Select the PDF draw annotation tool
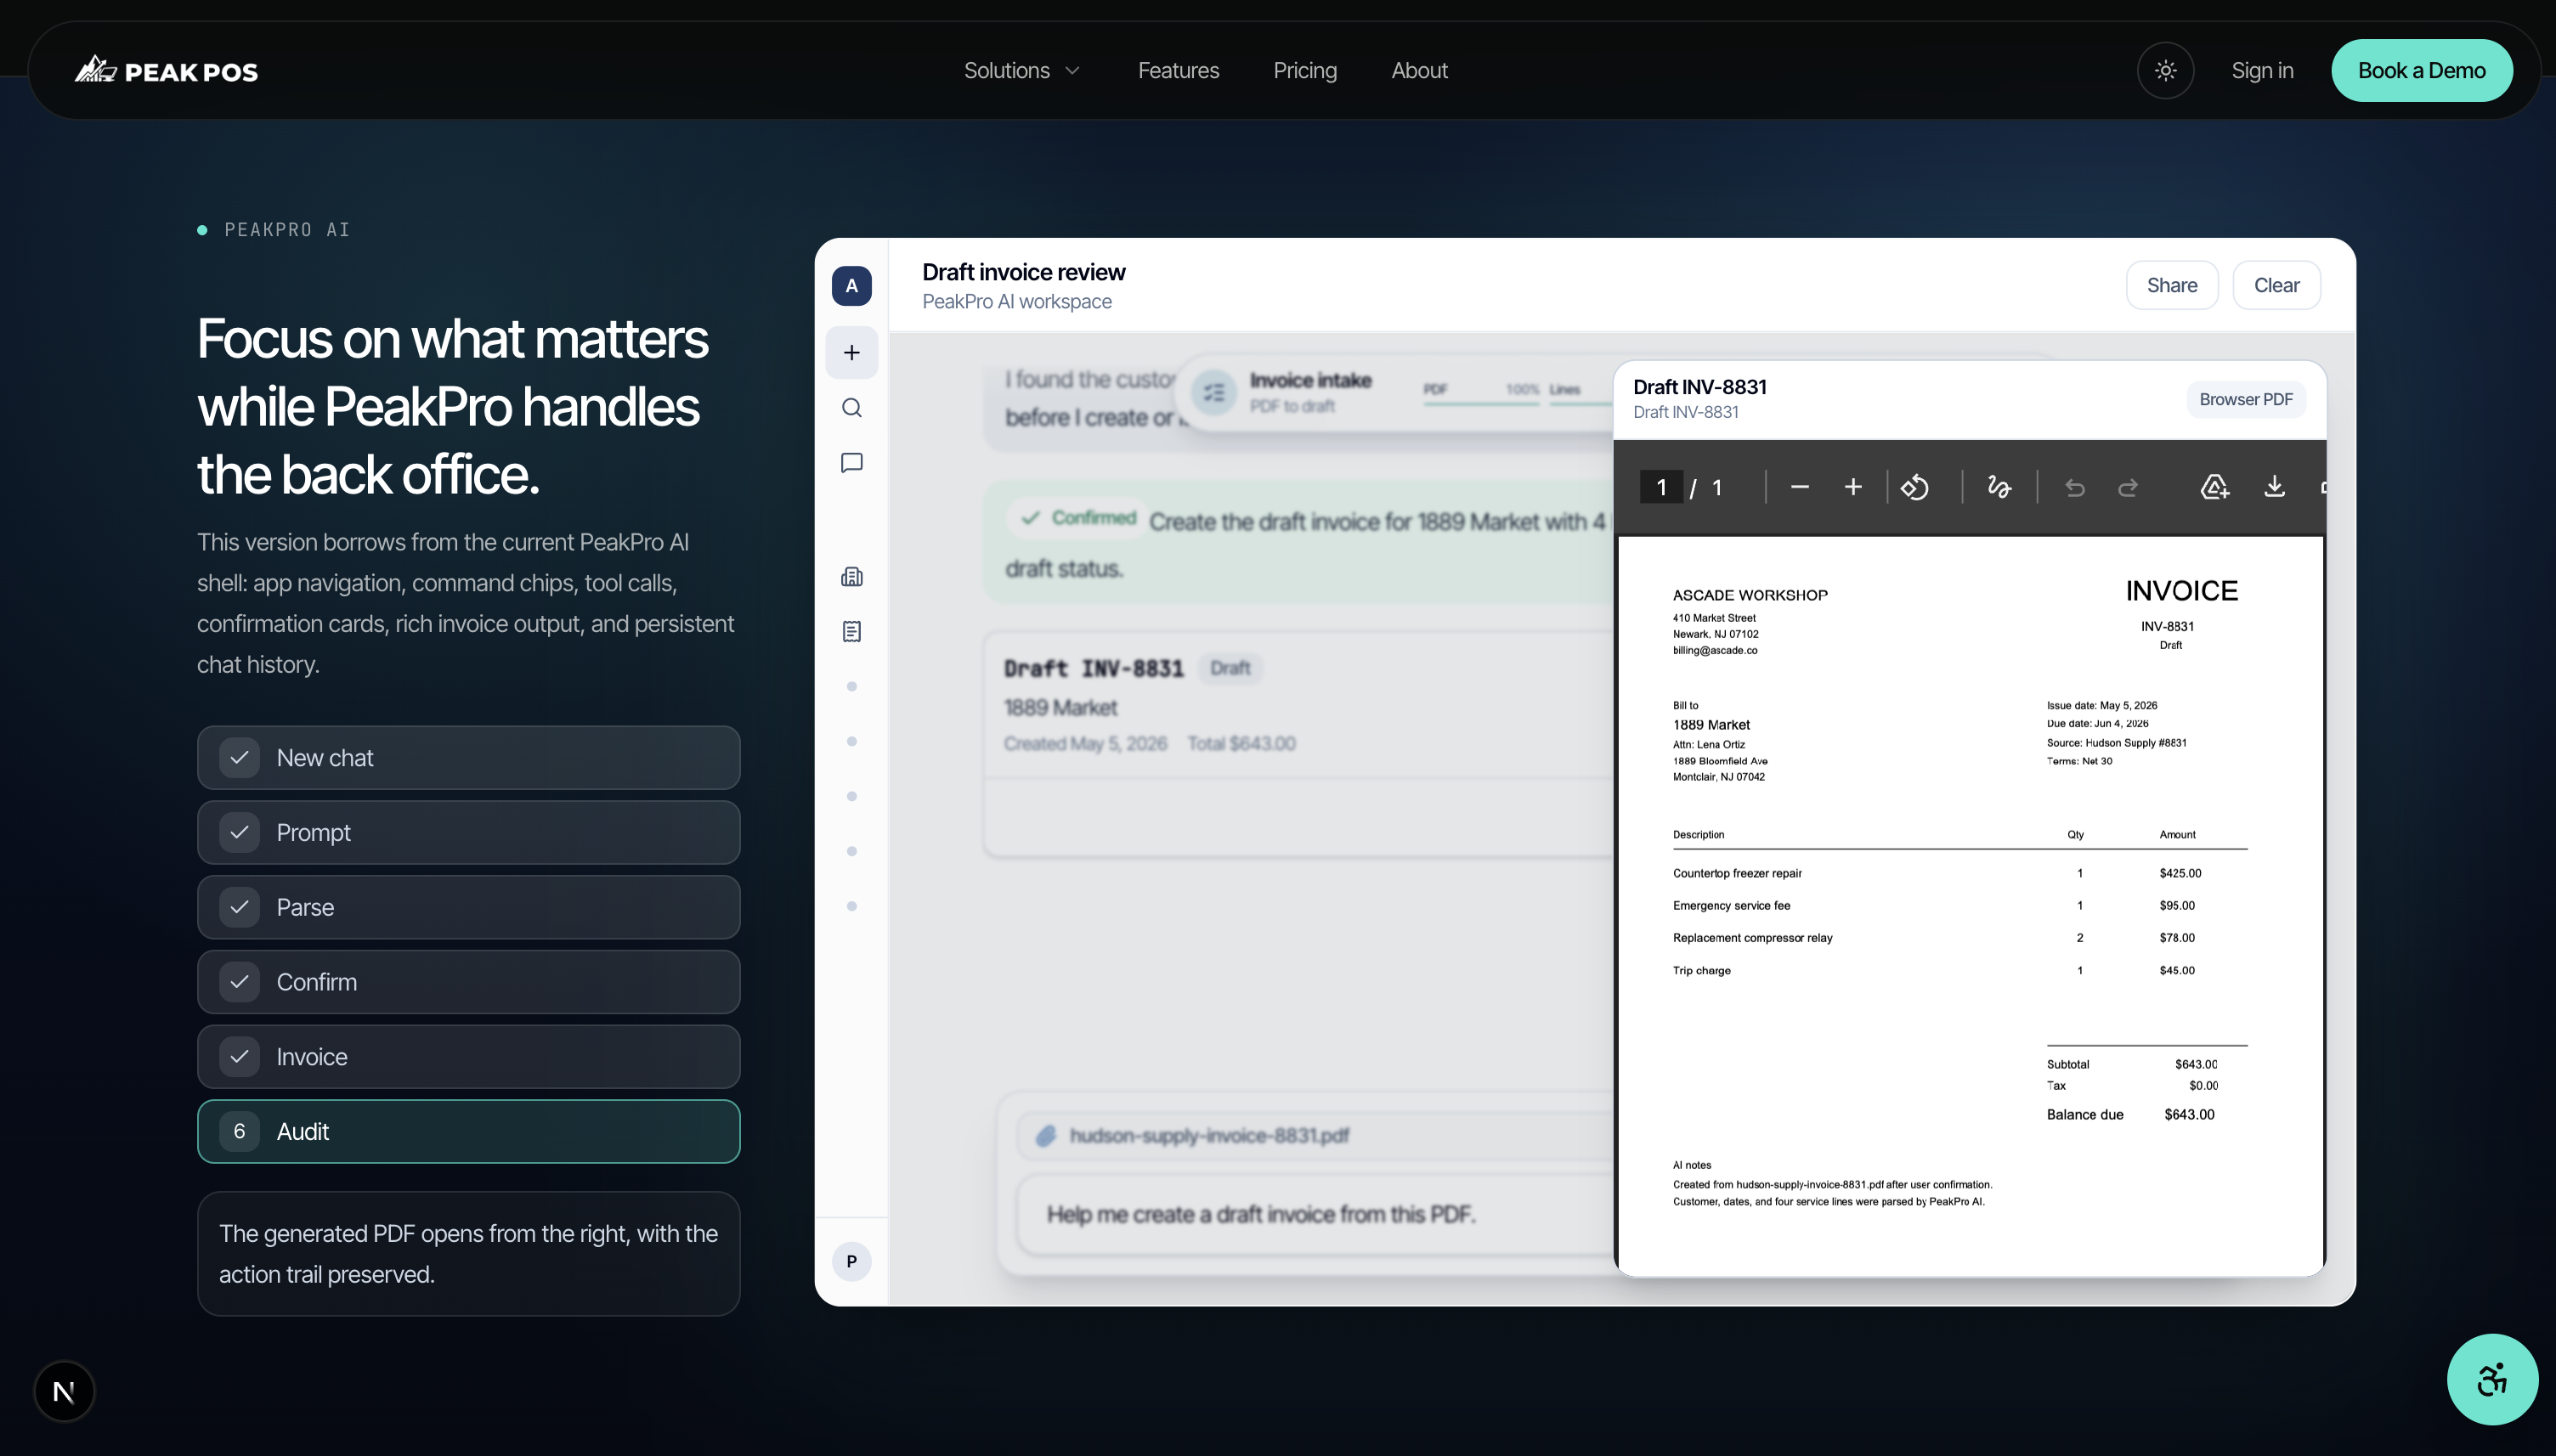This screenshot has height=1456, width=2556. coord(1998,487)
